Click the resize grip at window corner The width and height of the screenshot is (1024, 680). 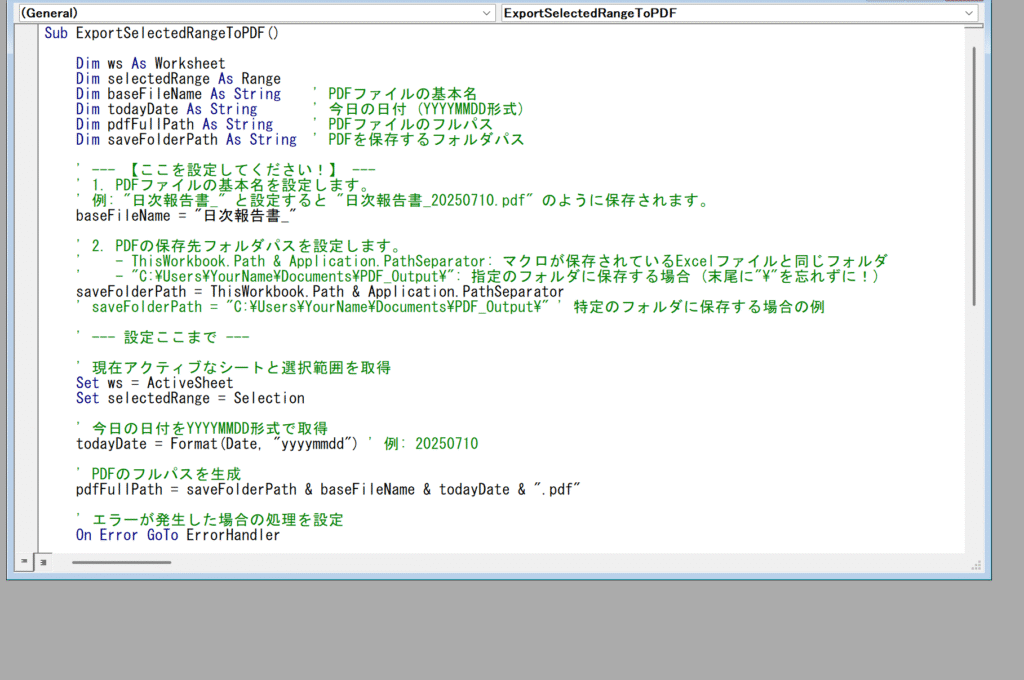(x=976, y=566)
